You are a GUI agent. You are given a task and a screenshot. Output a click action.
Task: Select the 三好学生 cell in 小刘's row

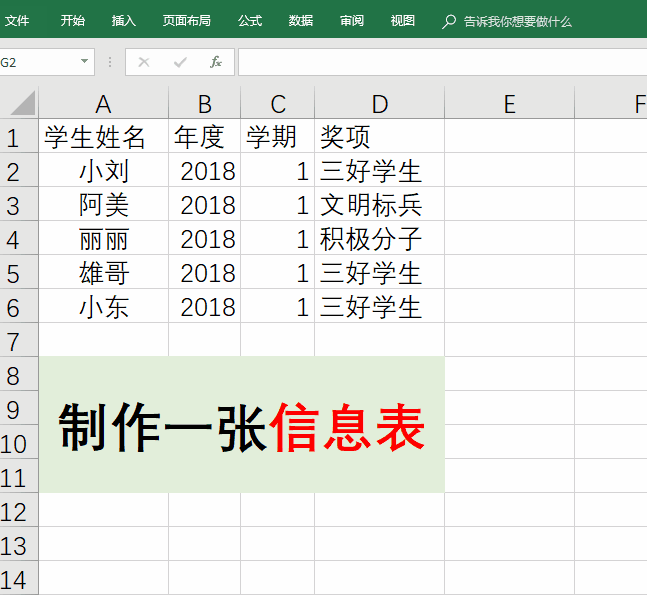tap(380, 170)
